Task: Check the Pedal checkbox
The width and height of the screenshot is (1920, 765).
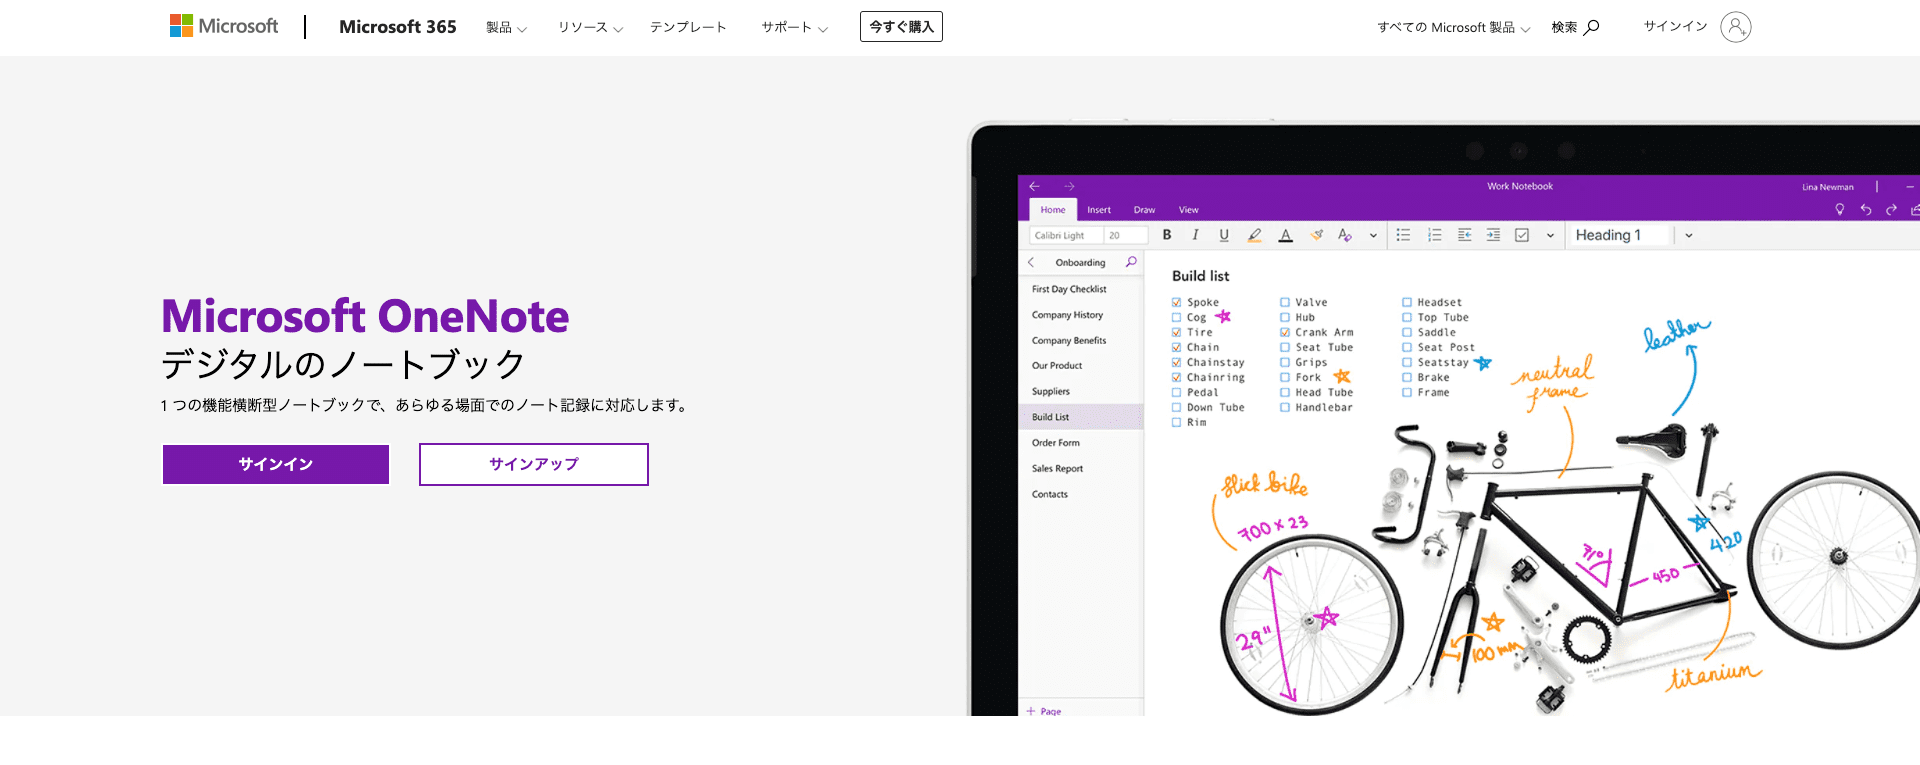Action: (1177, 392)
